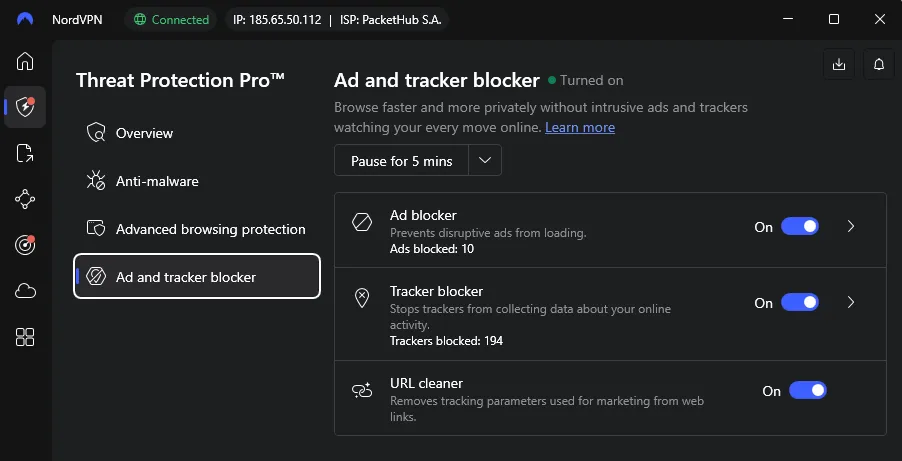The height and width of the screenshot is (461, 902).
Task: Open the Meshnet nodes sidebar icon
Action: pyautogui.click(x=25, y=199)
